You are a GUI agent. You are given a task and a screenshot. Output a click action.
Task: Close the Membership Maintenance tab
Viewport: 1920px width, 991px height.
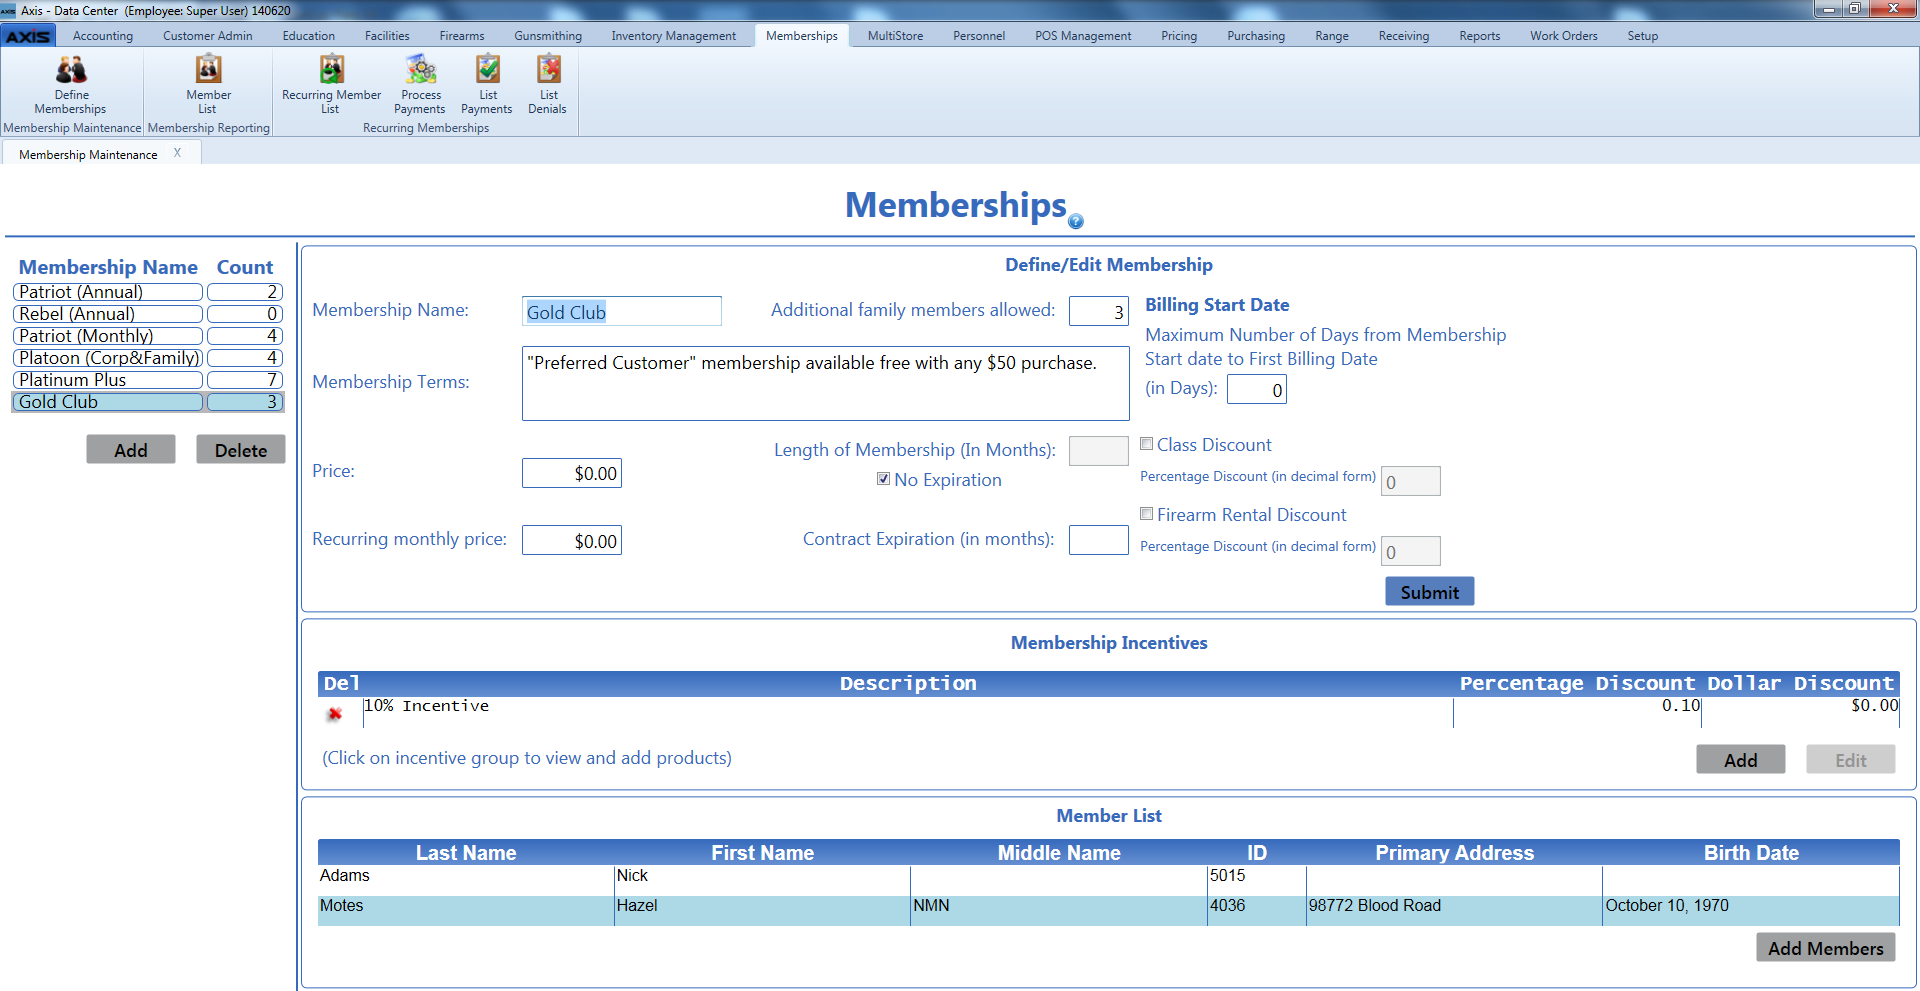coord(177,153)
